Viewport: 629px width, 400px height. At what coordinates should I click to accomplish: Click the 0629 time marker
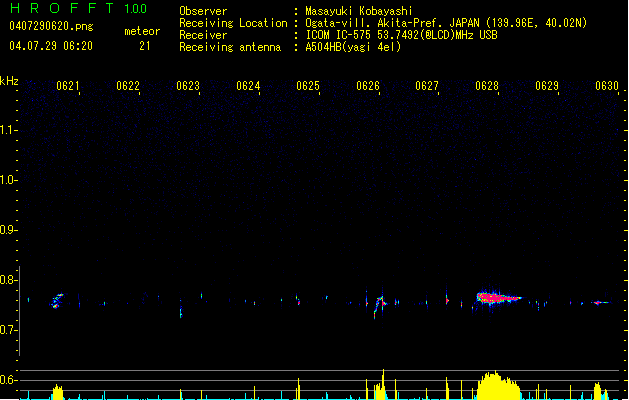click(x=547, y=86)
